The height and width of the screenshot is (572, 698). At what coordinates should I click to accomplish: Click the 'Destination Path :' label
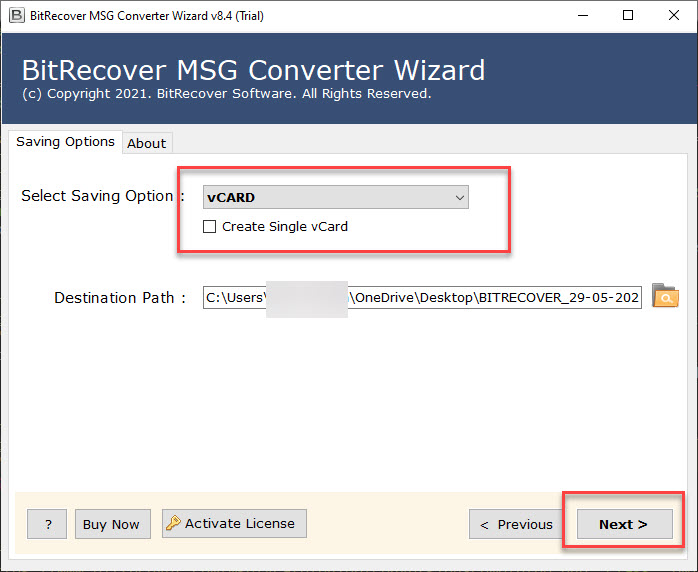coord(120,298)
